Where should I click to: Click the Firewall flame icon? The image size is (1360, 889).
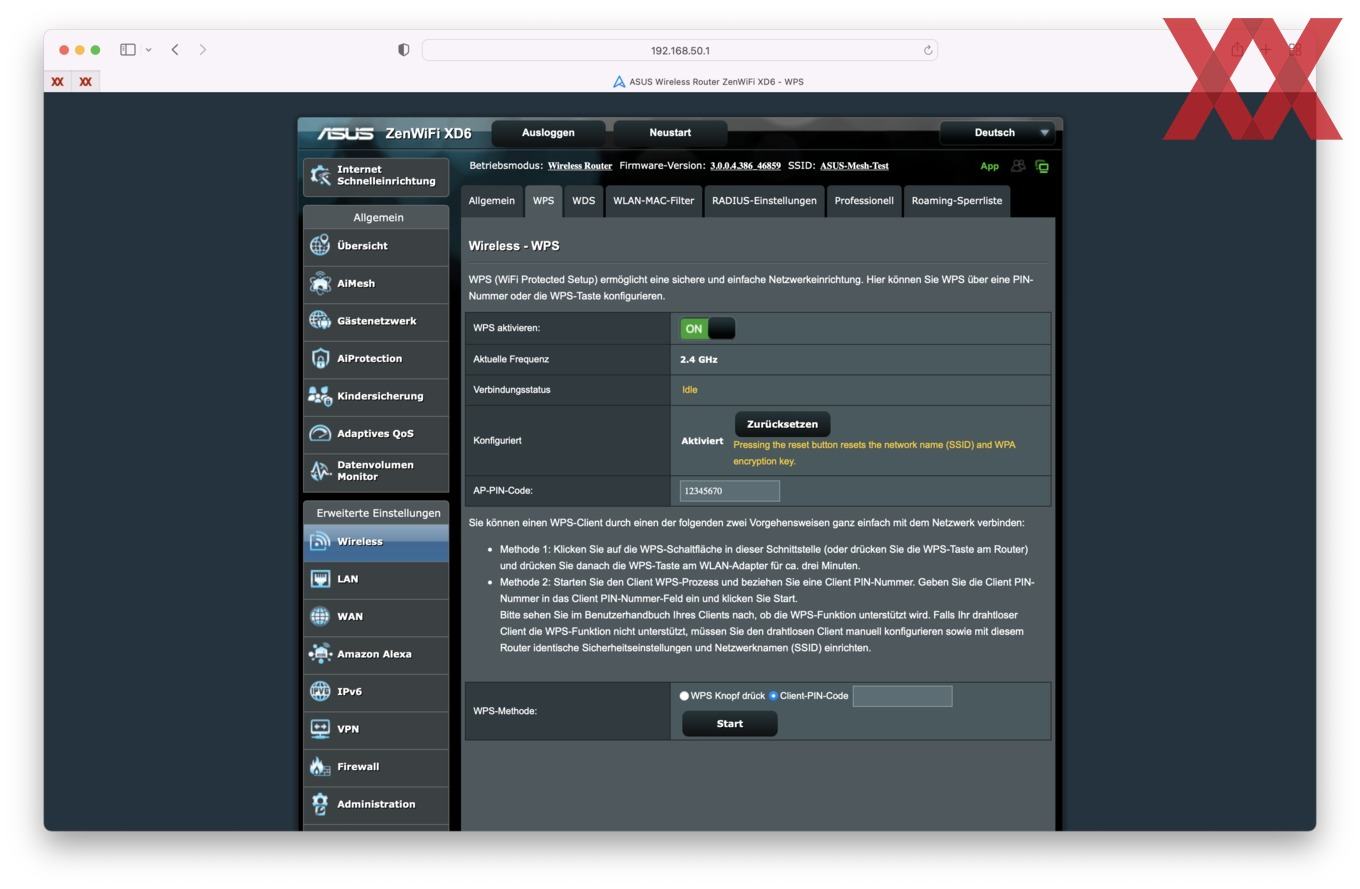pyautogui.click(x=320, y=767)
